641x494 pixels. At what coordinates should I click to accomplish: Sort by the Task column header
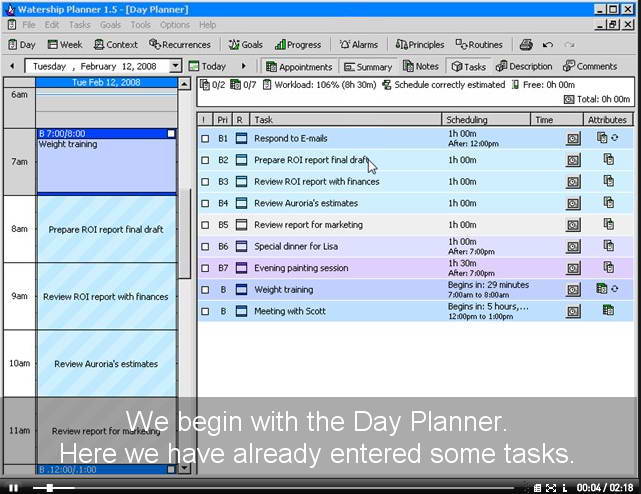(x=345, y=120)
